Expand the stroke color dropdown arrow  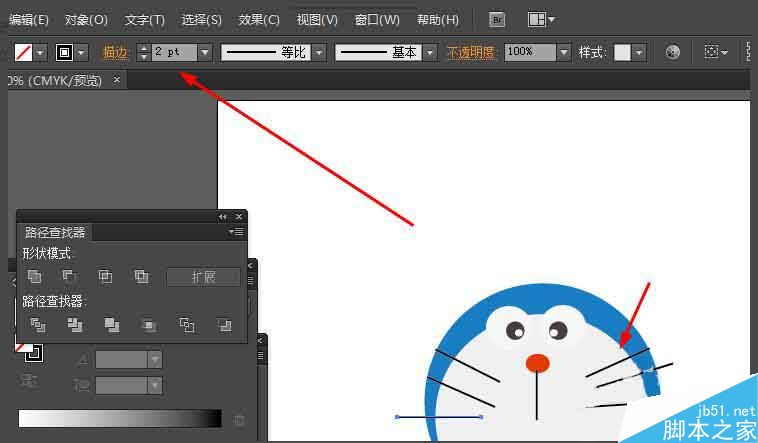(x=82, y=52)
